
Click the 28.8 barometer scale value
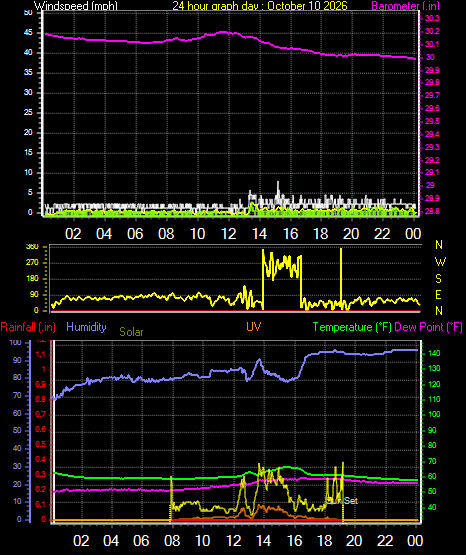pyautogui.click(x=432, y=211)
